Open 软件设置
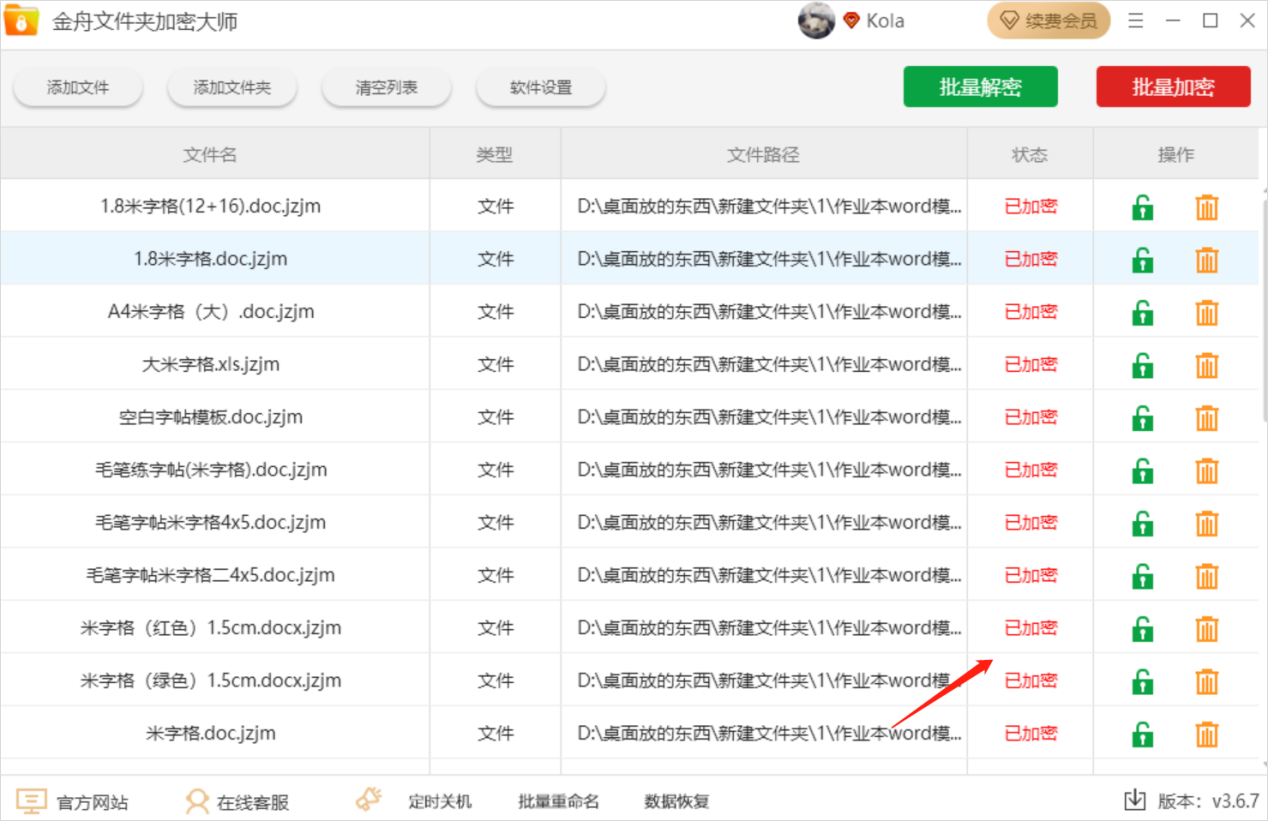The width and height of the screenshot is (1268, 821). (540, 87)
